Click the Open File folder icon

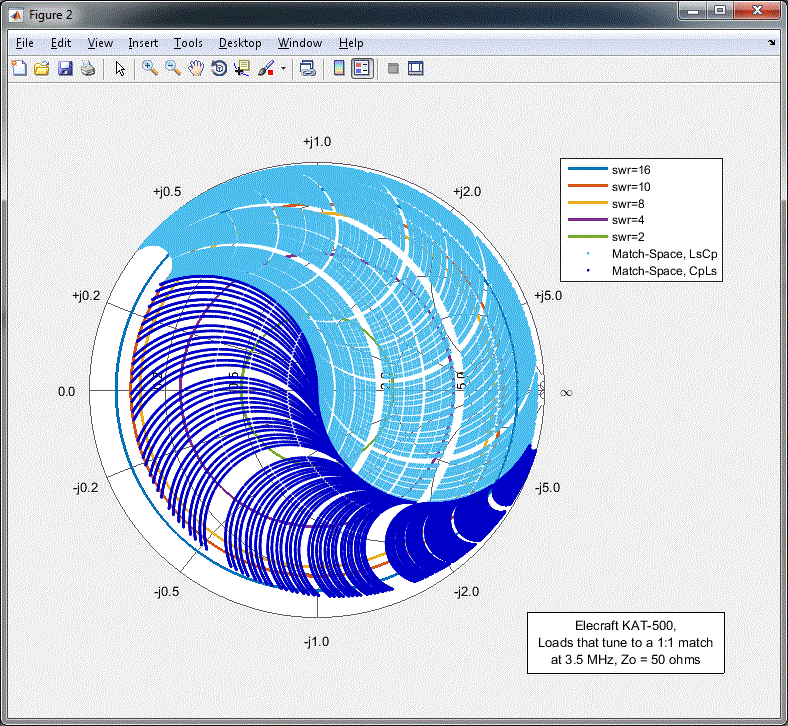42,69
